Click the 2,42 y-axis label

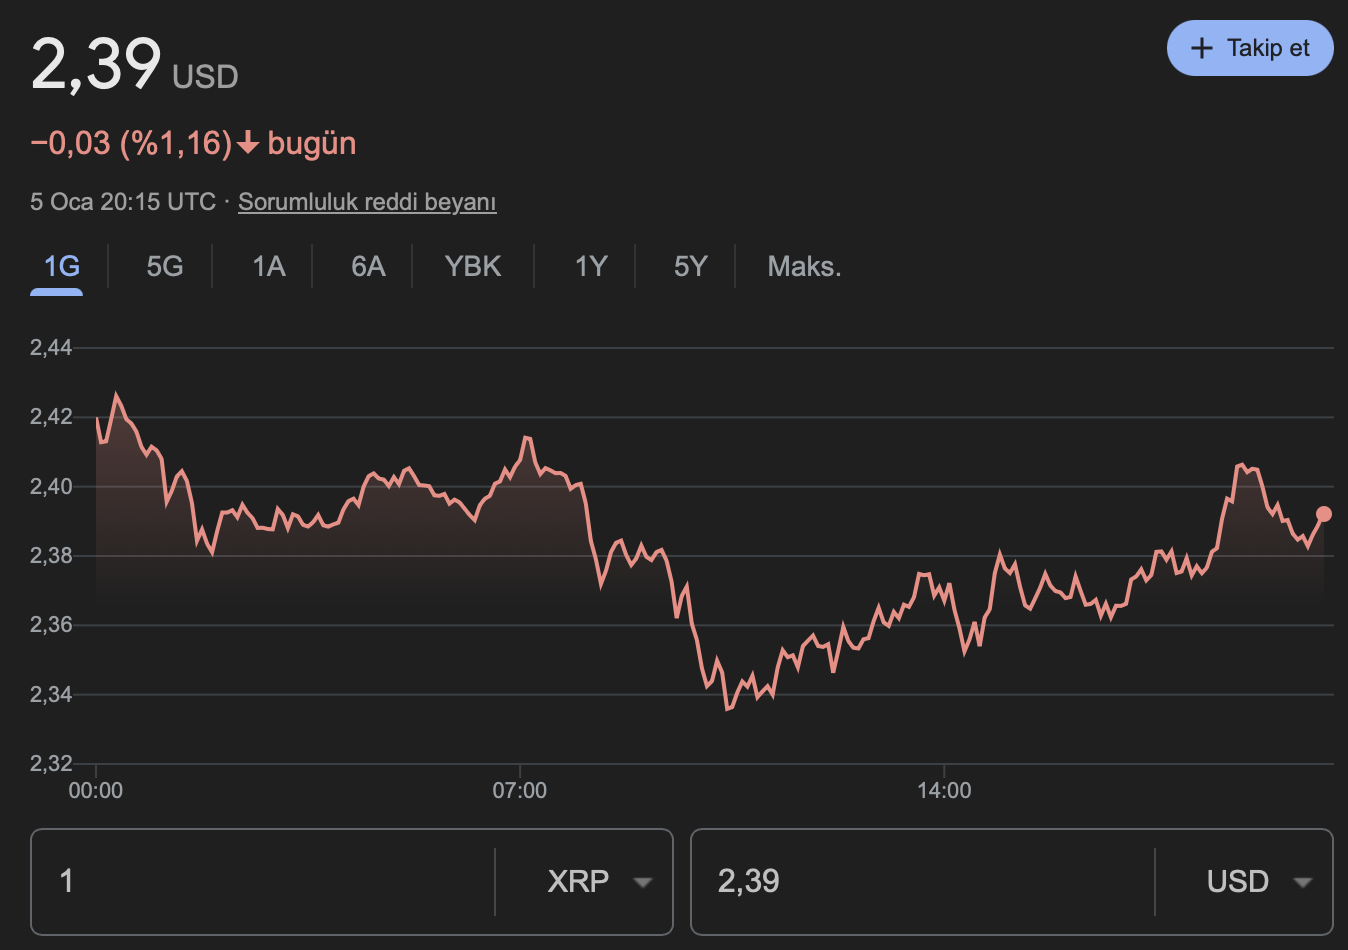pos(51,417)
